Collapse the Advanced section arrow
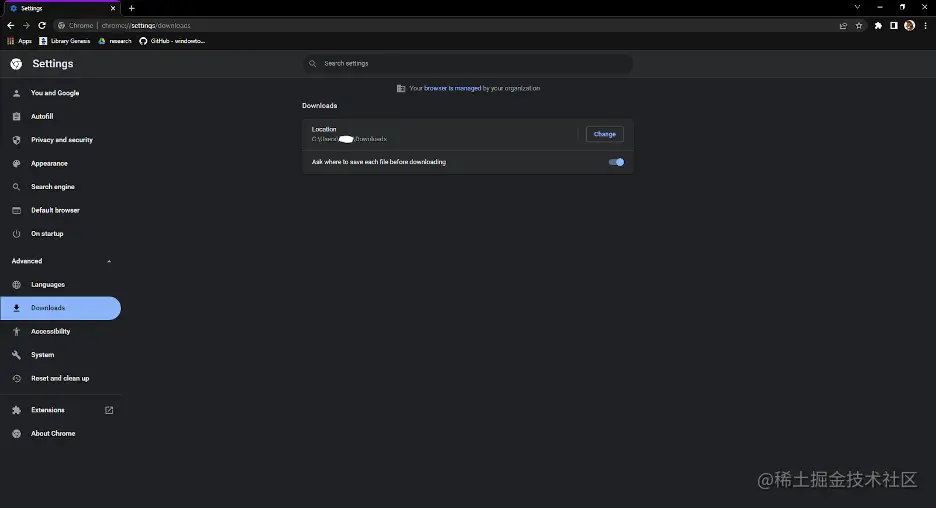936x508 pixels. click(x=109, y=261)
